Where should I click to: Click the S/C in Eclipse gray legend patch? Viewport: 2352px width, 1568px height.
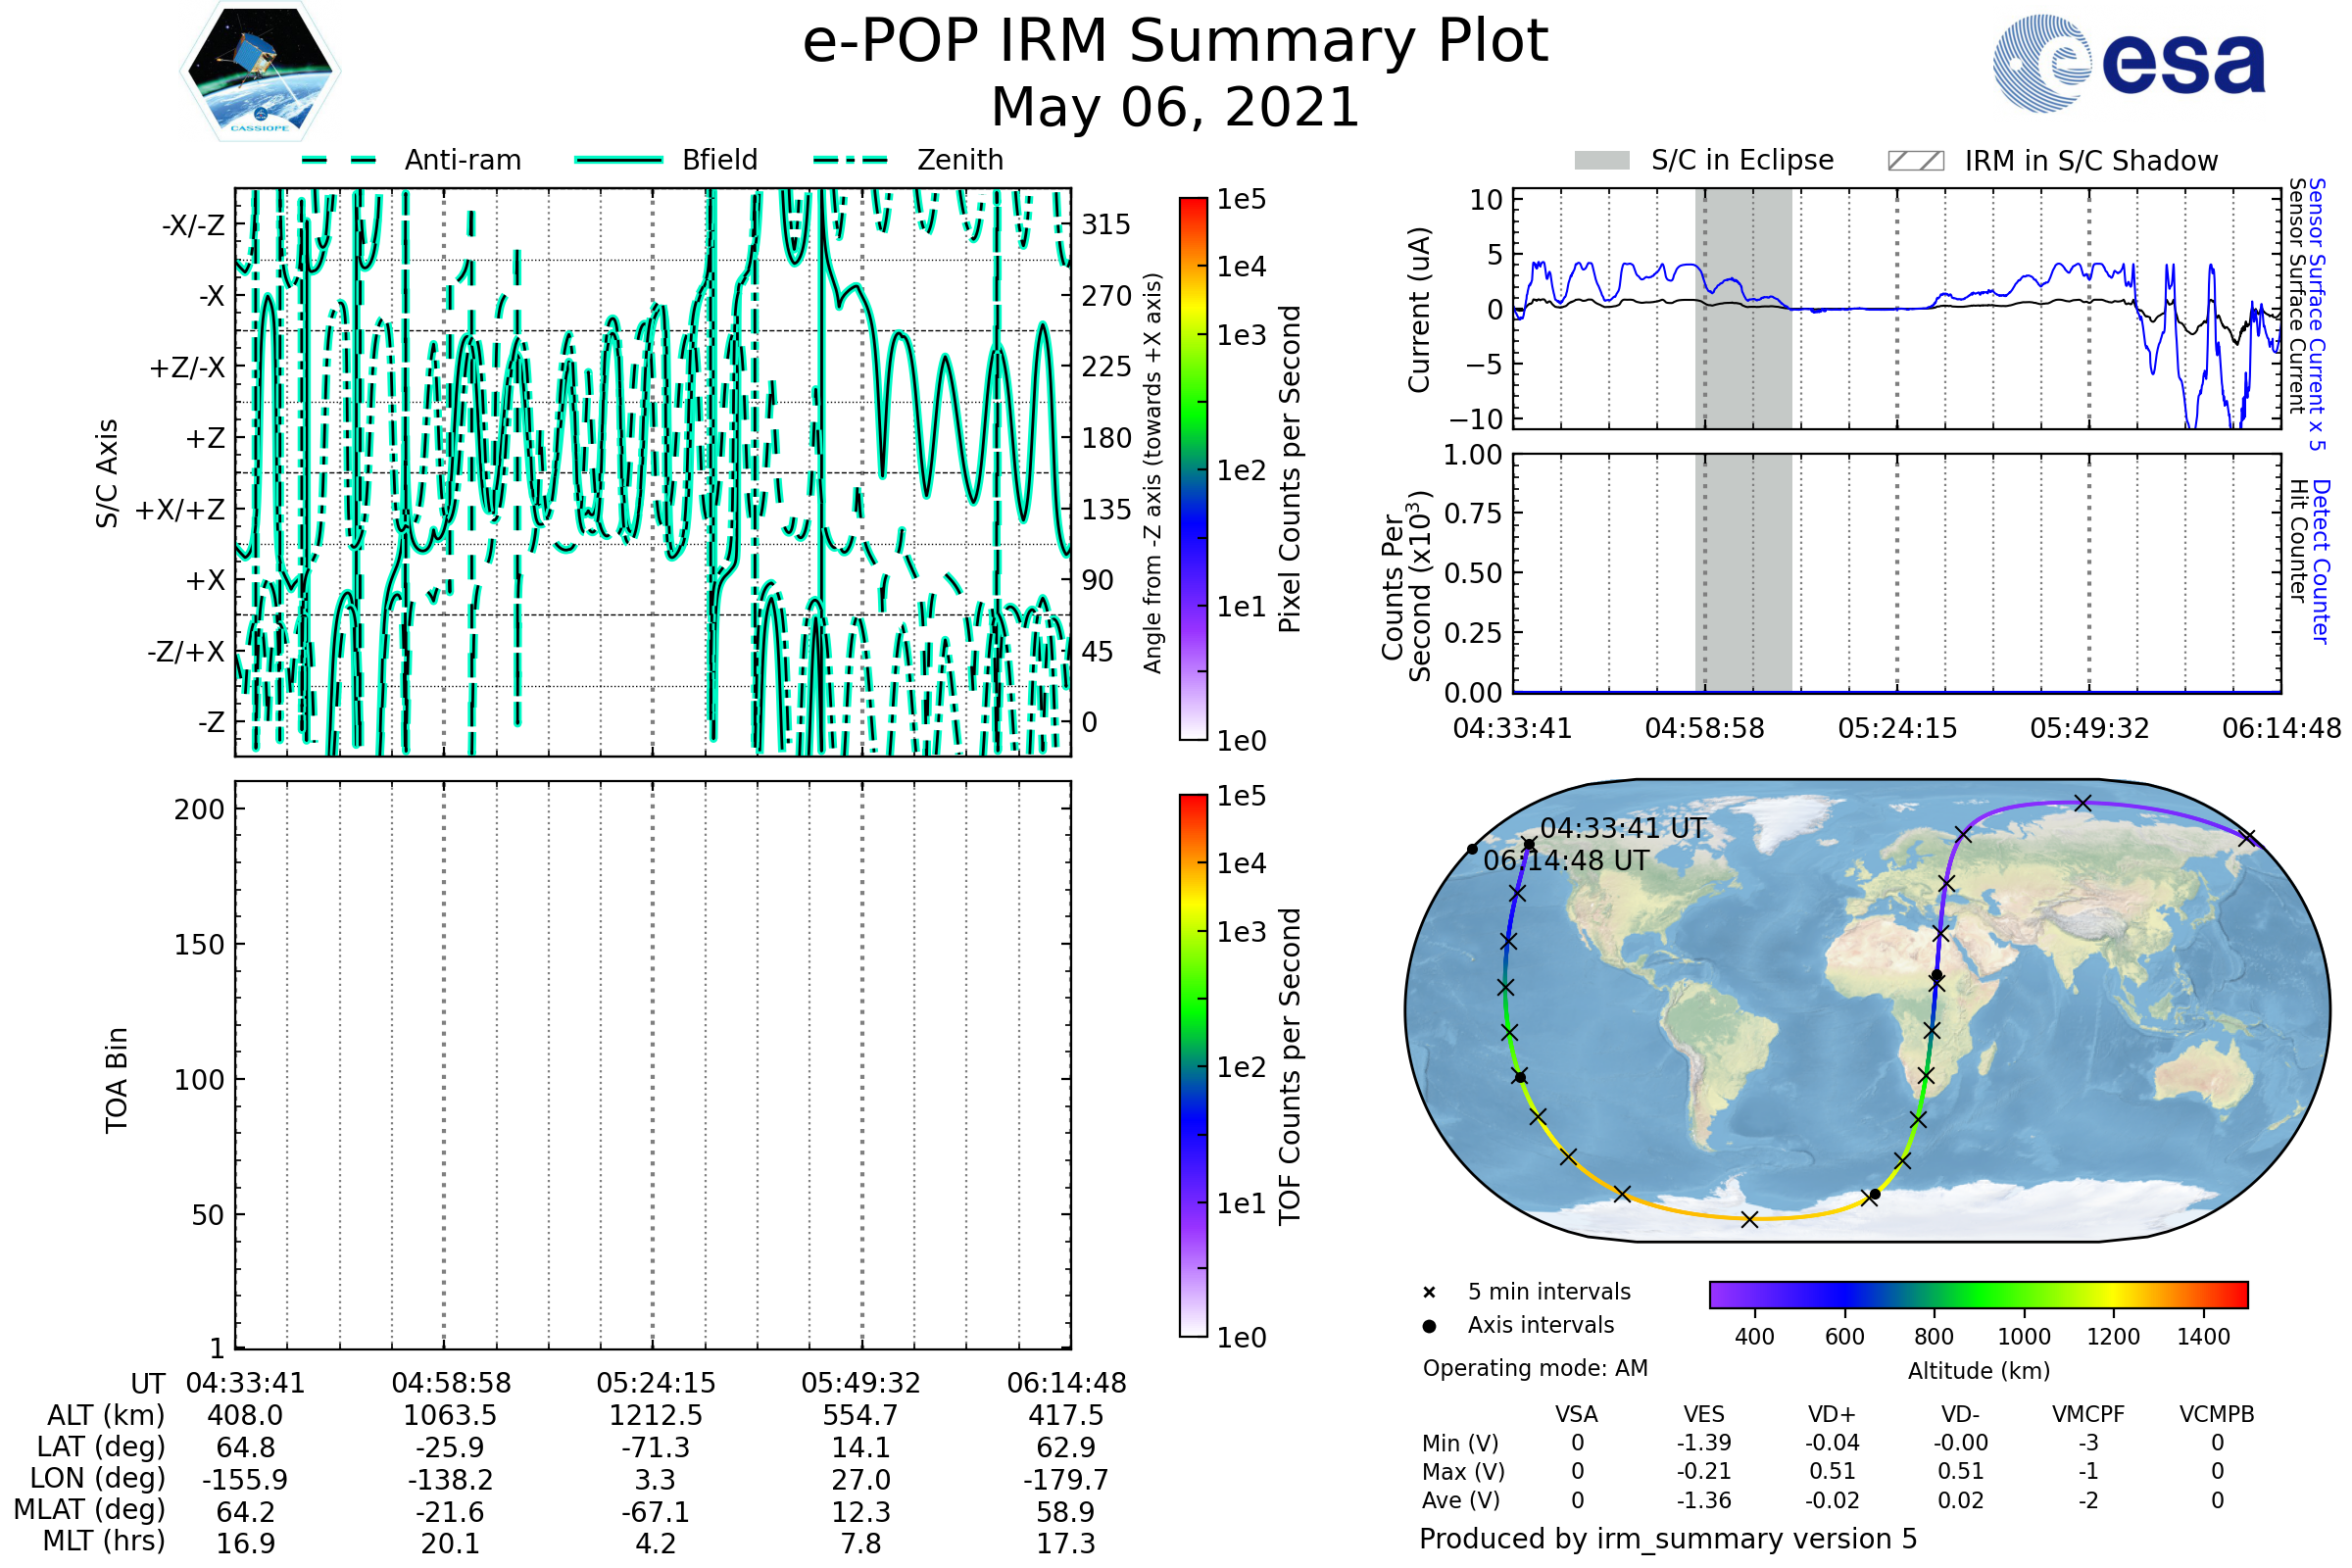click(1601, 161)
